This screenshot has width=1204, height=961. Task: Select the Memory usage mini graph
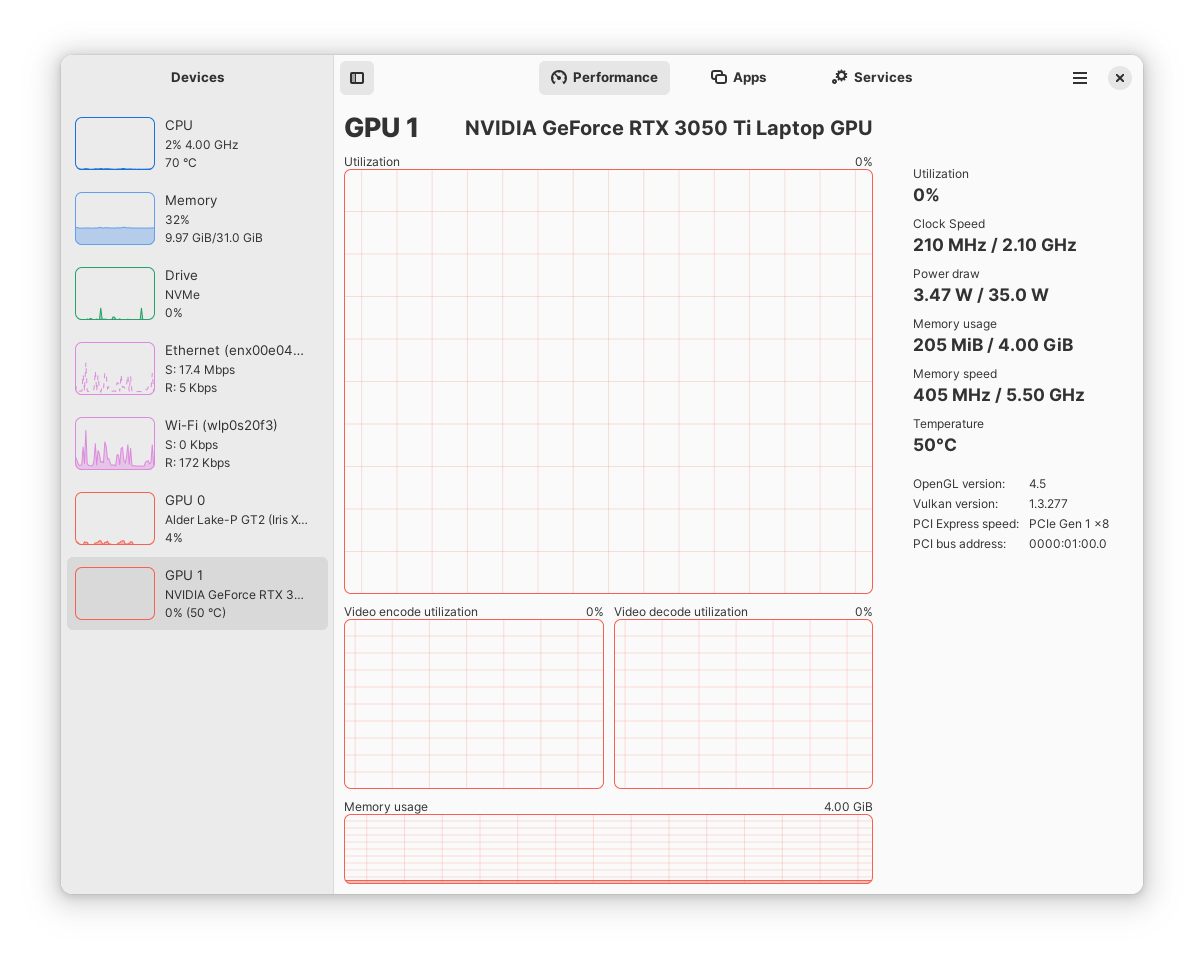click(115, 219)
